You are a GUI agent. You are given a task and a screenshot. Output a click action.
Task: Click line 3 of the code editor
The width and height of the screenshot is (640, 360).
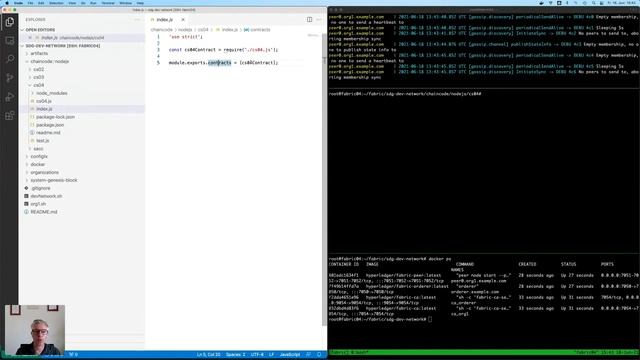(223, 50)
